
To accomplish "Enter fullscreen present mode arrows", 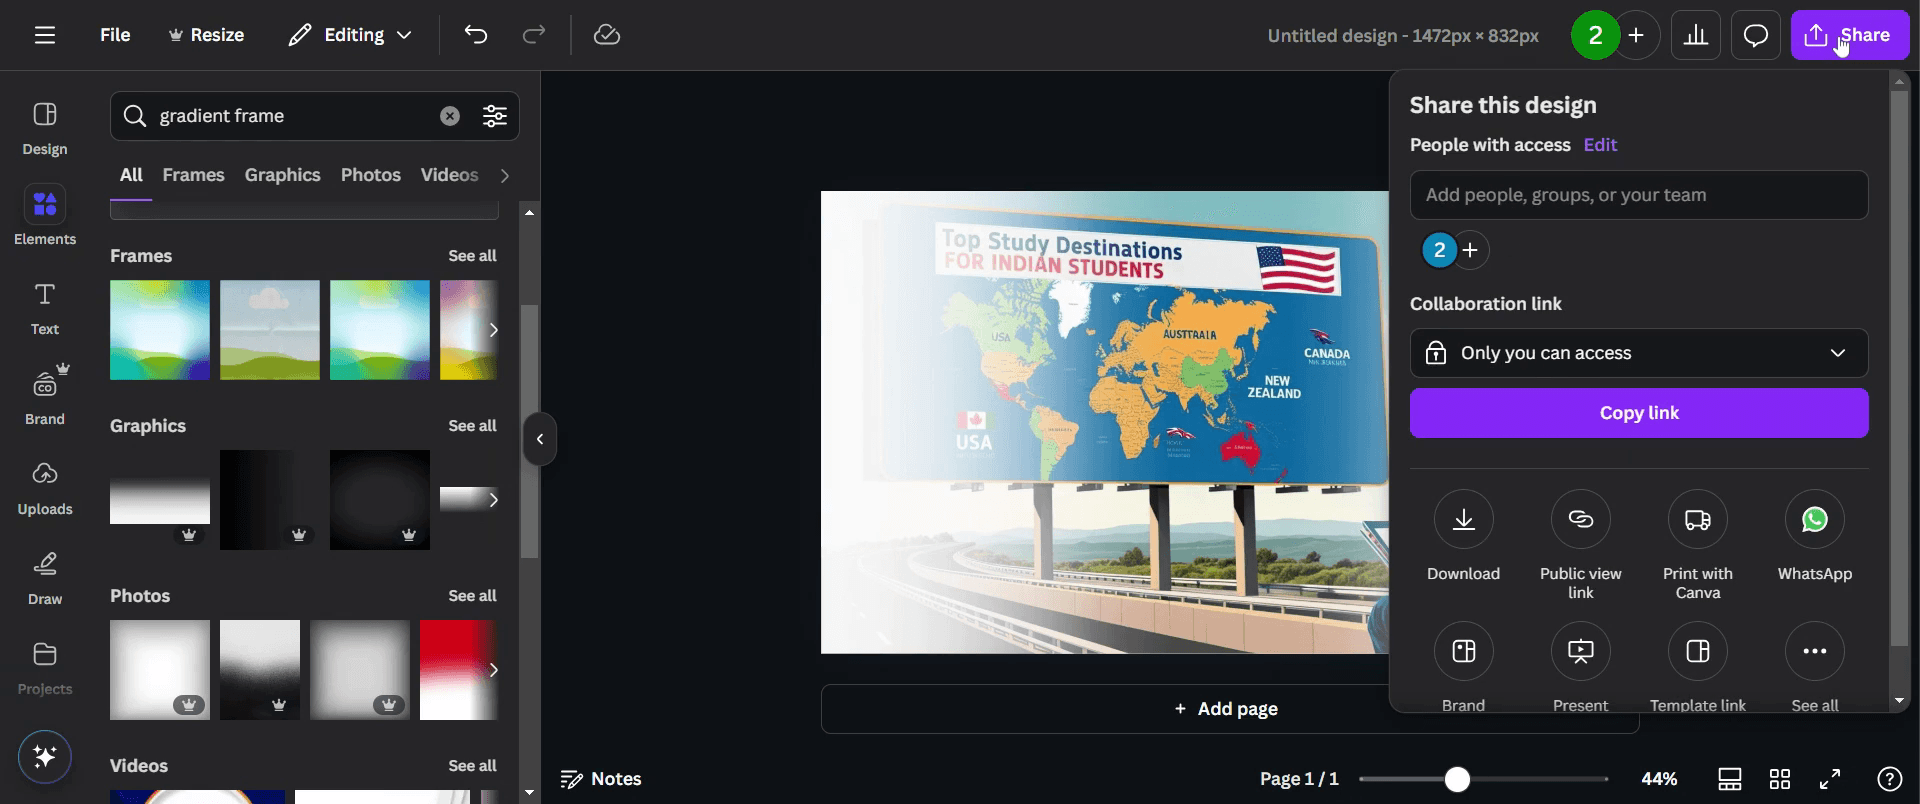I will coord(1830,779).
